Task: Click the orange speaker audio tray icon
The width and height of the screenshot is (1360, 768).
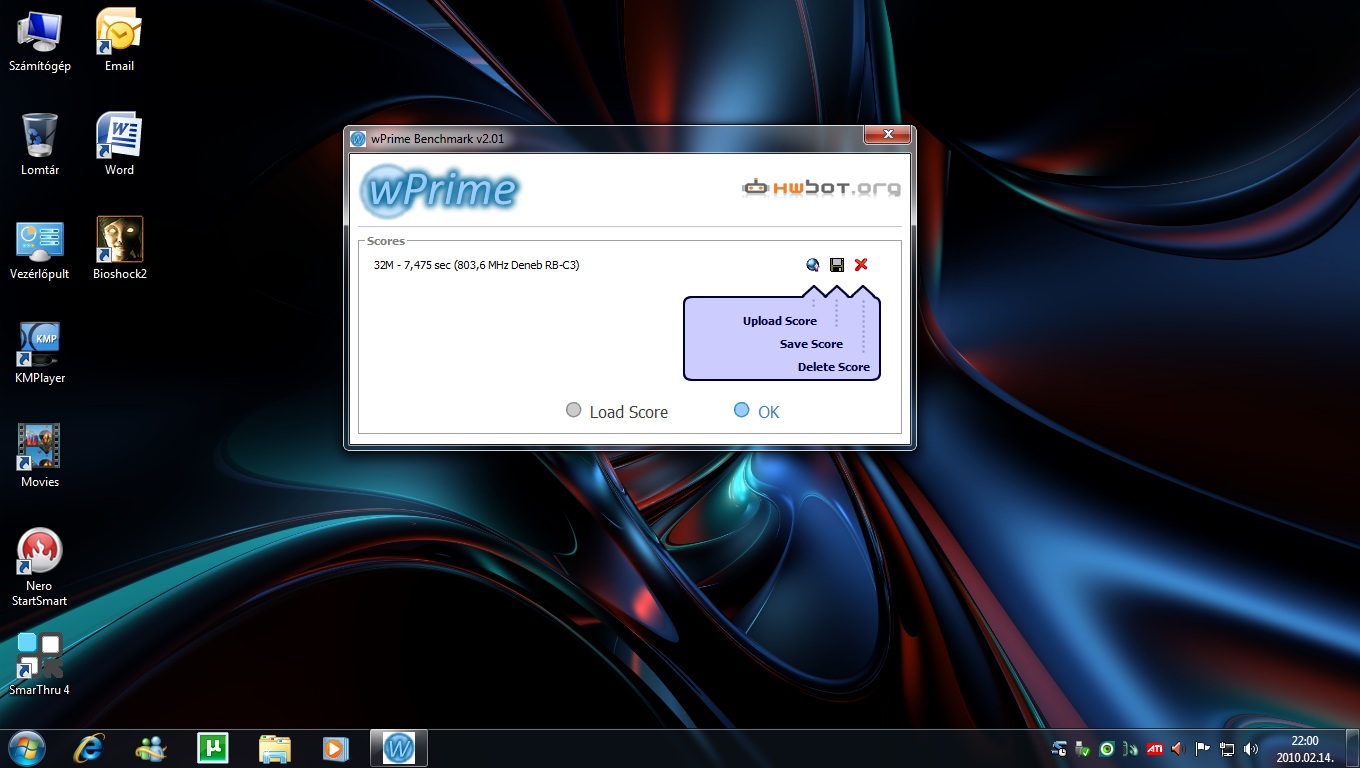Action: click(1178, 748)
